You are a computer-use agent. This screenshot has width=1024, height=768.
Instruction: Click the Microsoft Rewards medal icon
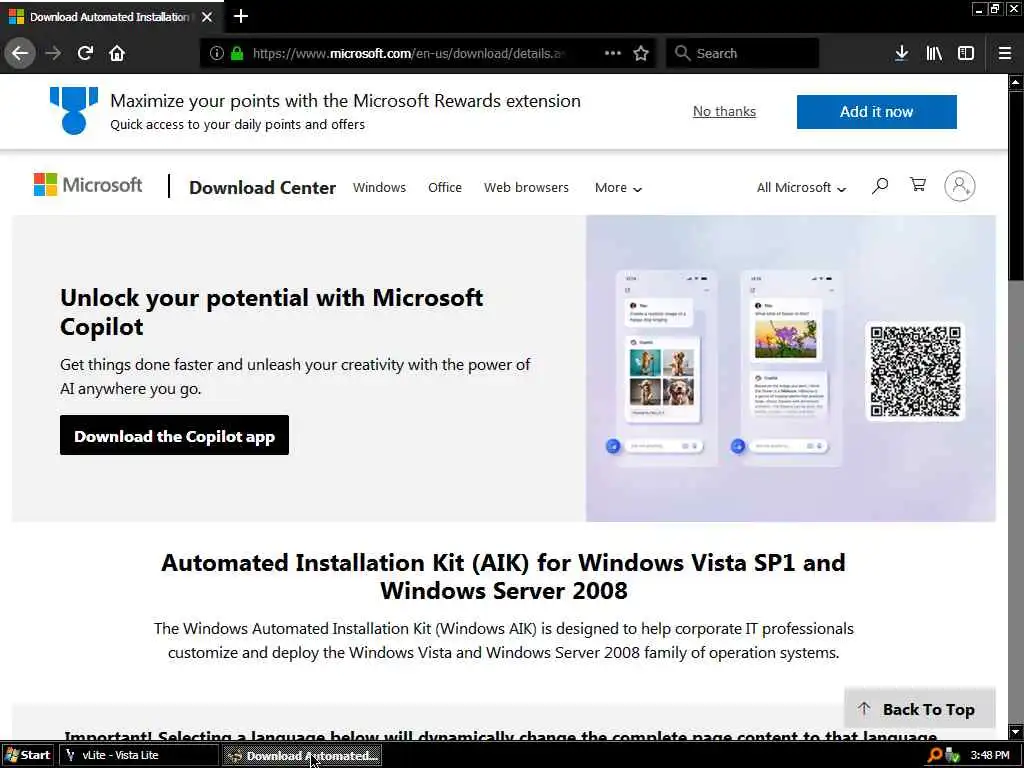74,110
